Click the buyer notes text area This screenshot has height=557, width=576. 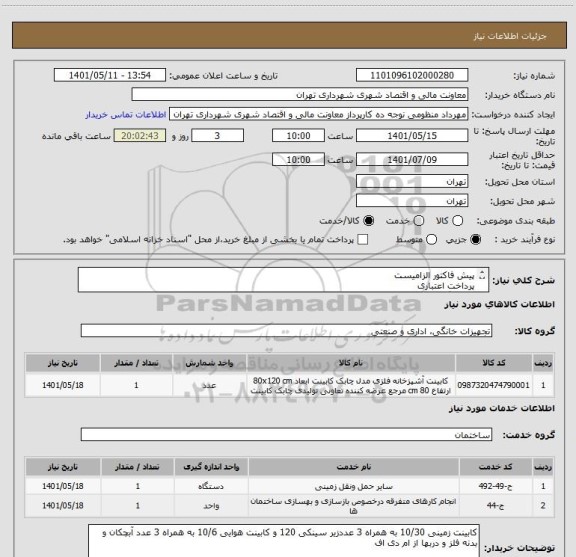[284, 541]
